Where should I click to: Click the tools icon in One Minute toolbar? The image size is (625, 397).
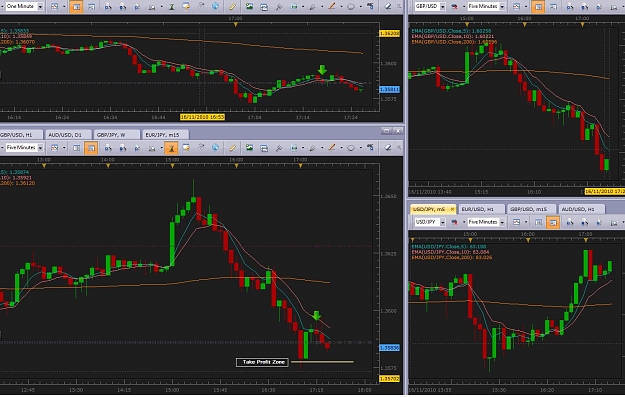pos(279,7)
